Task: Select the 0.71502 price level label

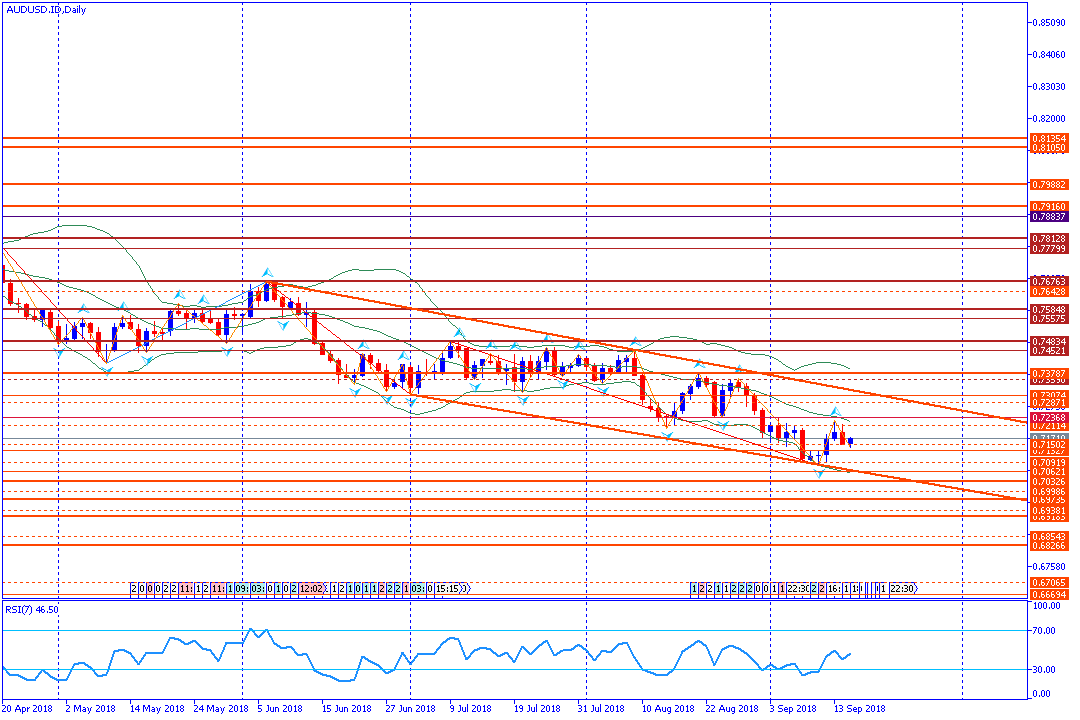Action: click(x=1048, y=445)
